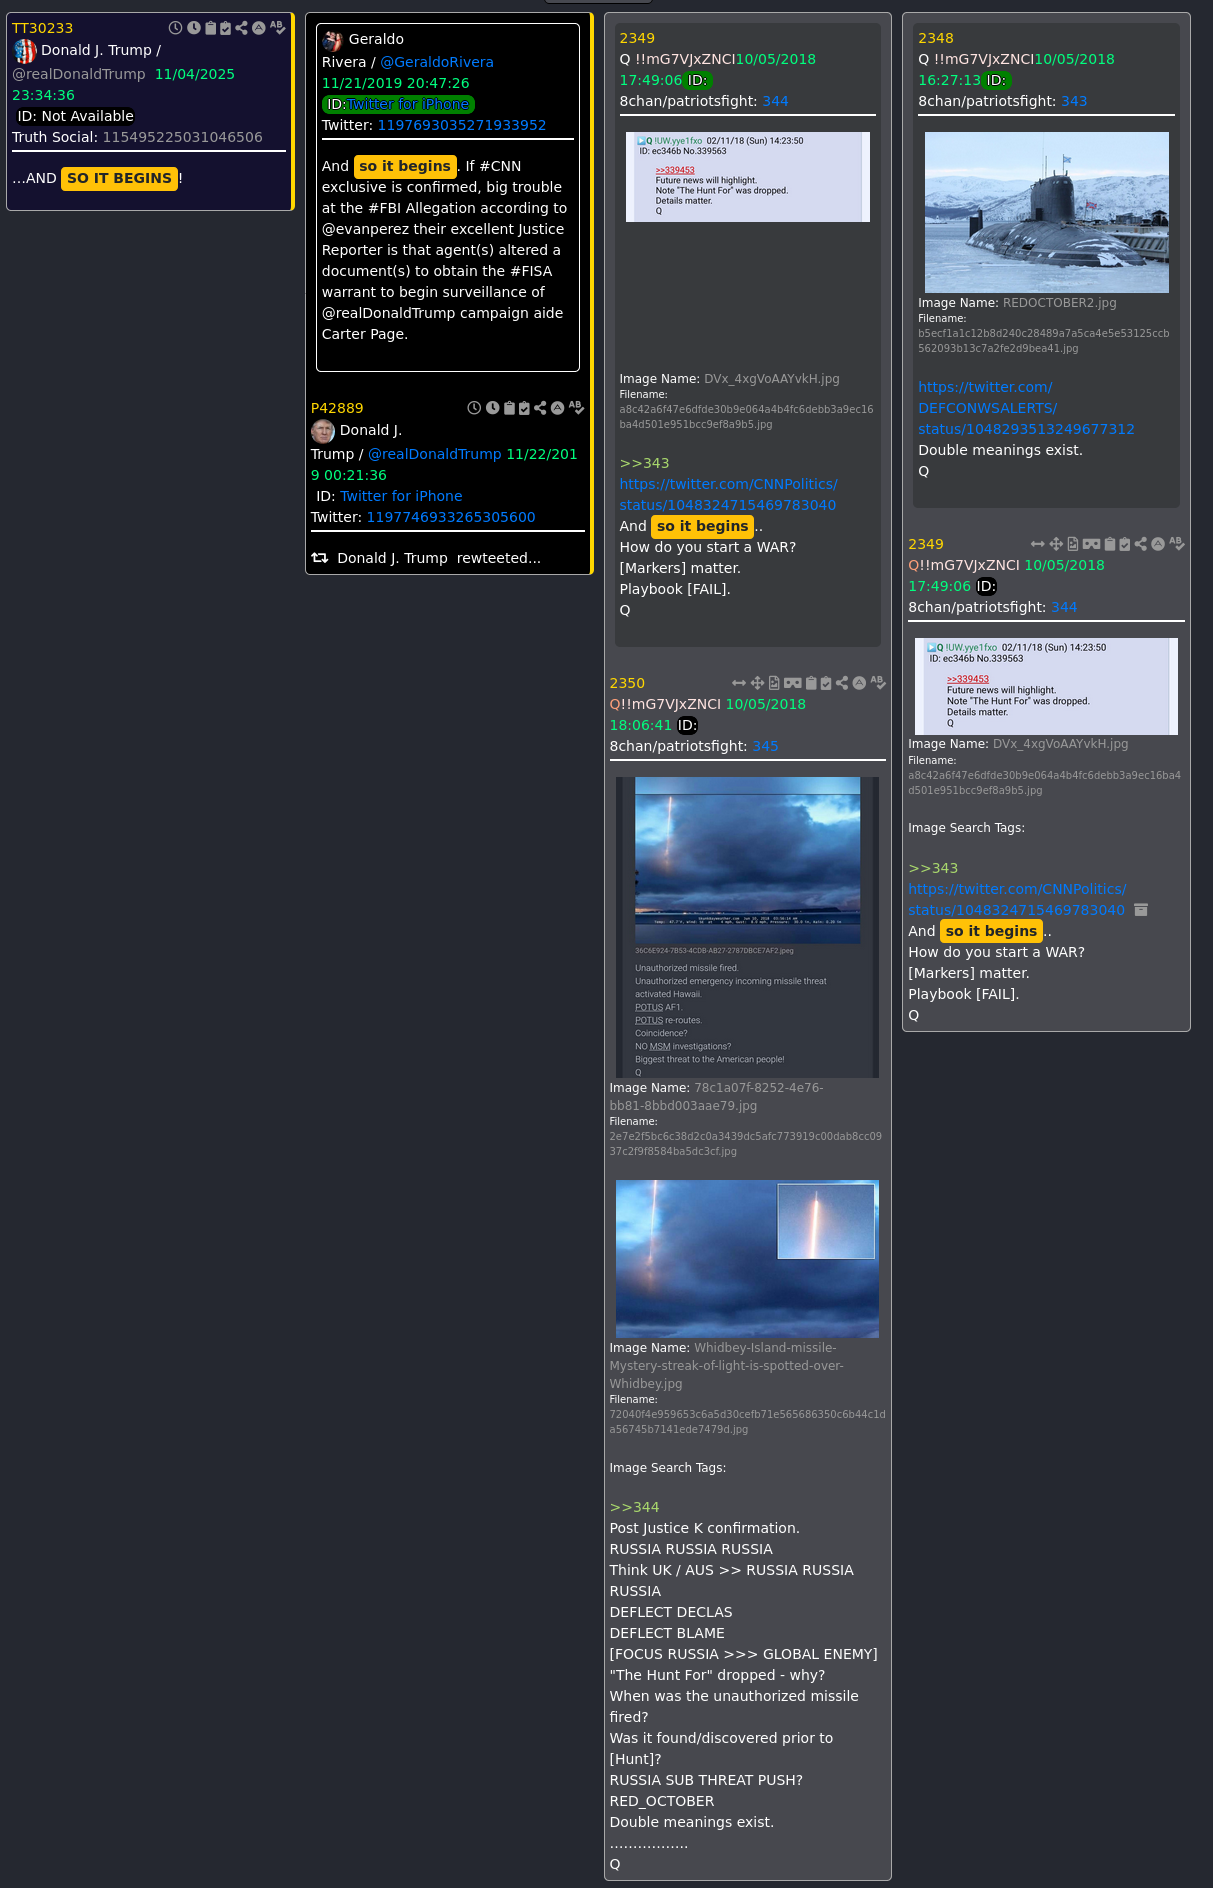
Task: Click share icon on post TT30233
Action: (x=241, y=28)
